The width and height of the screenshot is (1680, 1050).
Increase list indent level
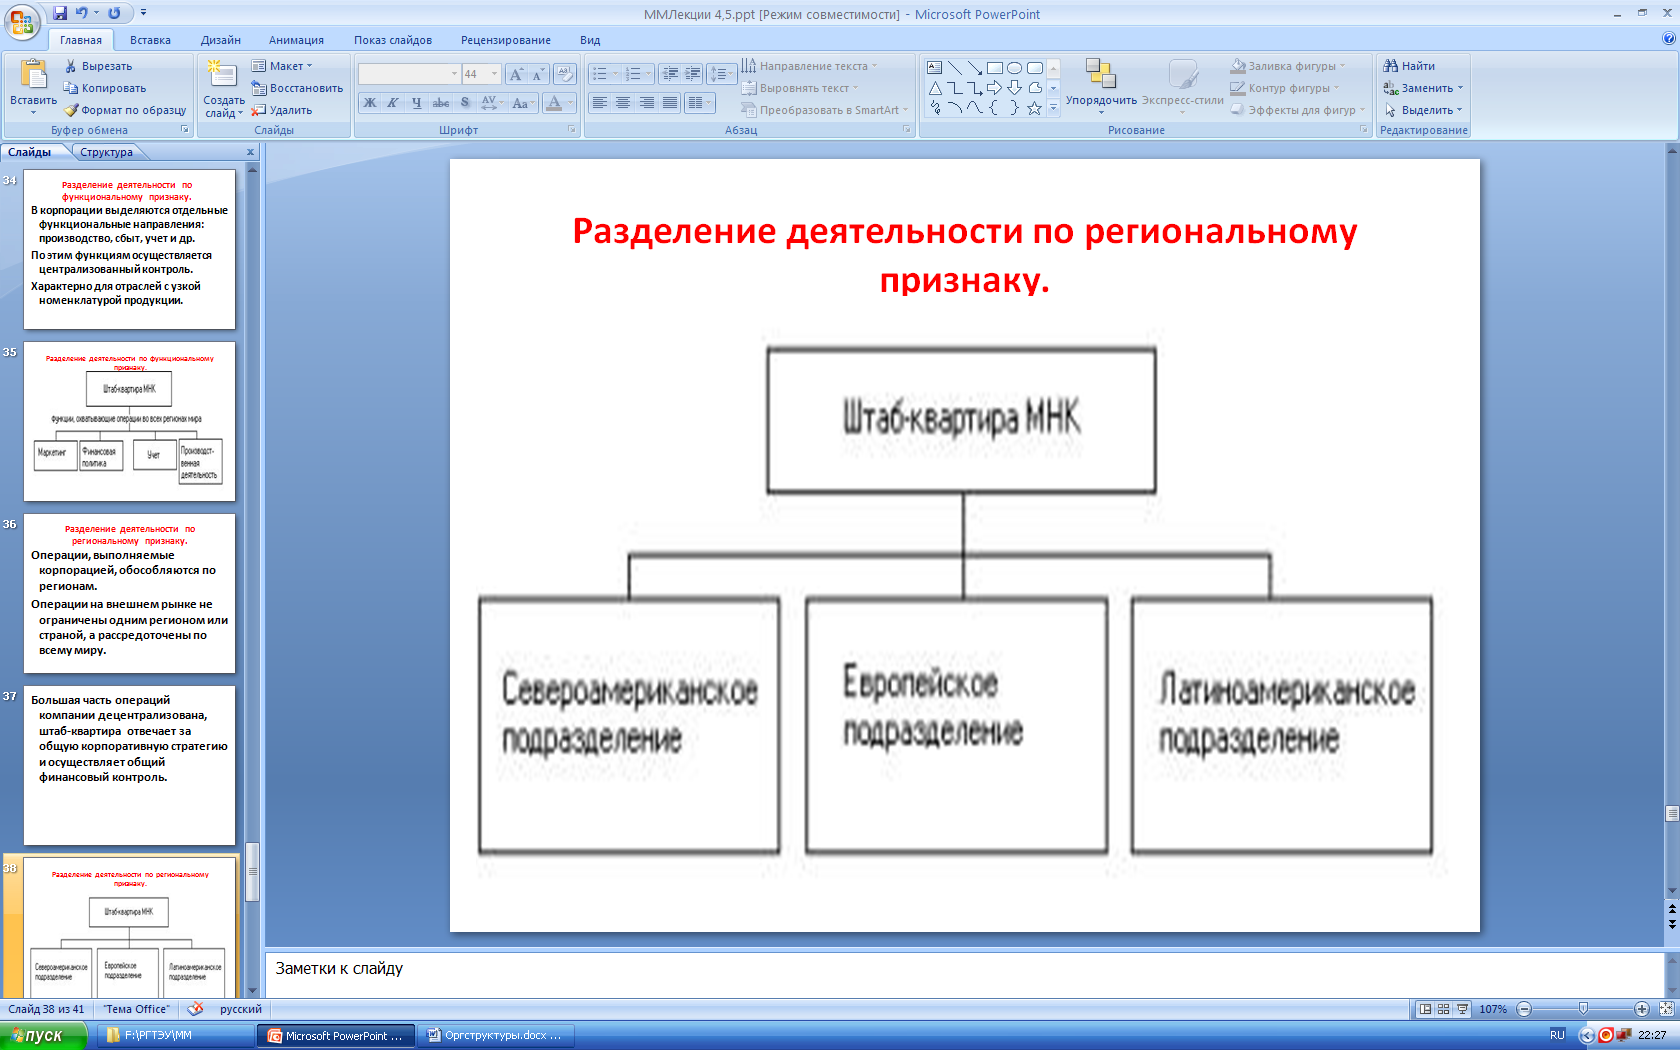point(692,74)
